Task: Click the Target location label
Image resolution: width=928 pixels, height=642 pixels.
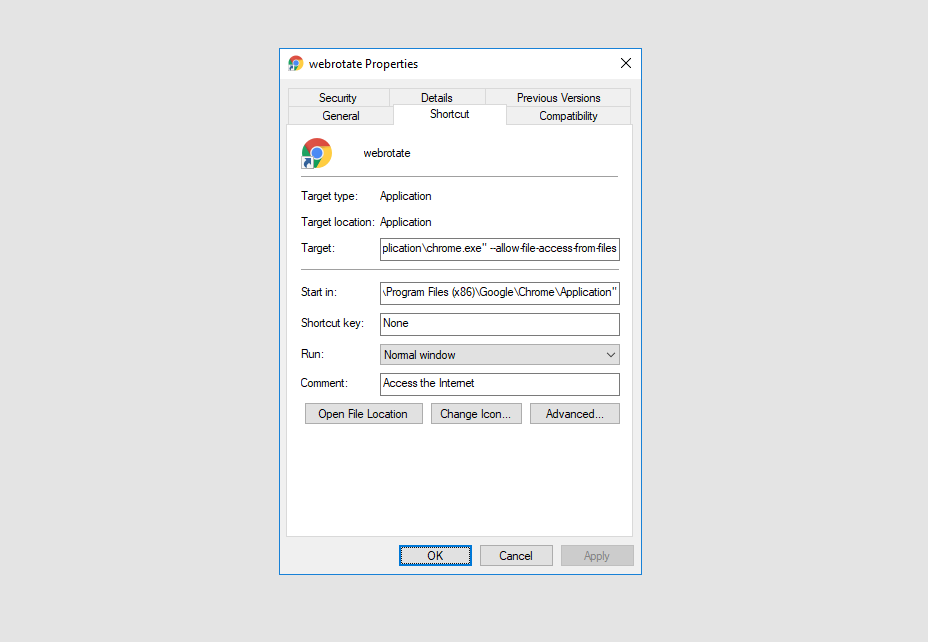Action: 337,222
